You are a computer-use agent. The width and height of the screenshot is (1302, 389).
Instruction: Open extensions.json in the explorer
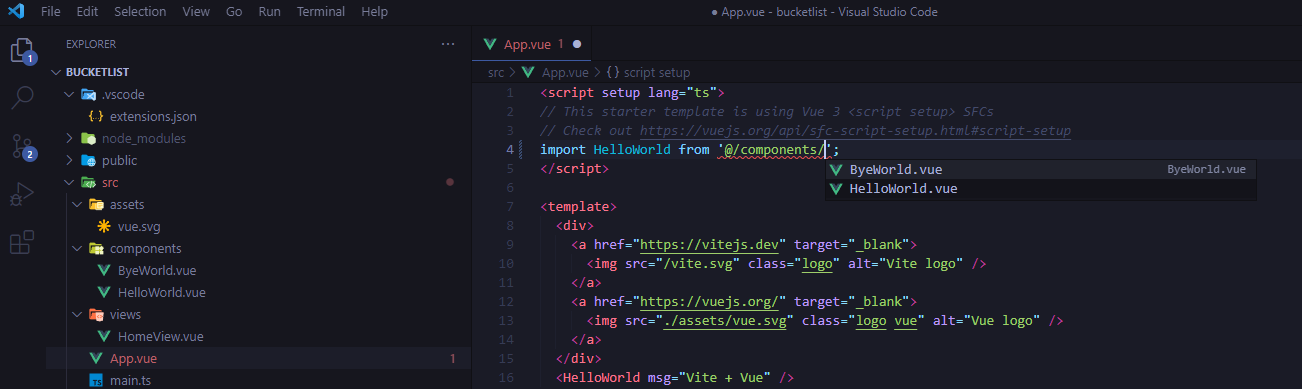point(153,116)
